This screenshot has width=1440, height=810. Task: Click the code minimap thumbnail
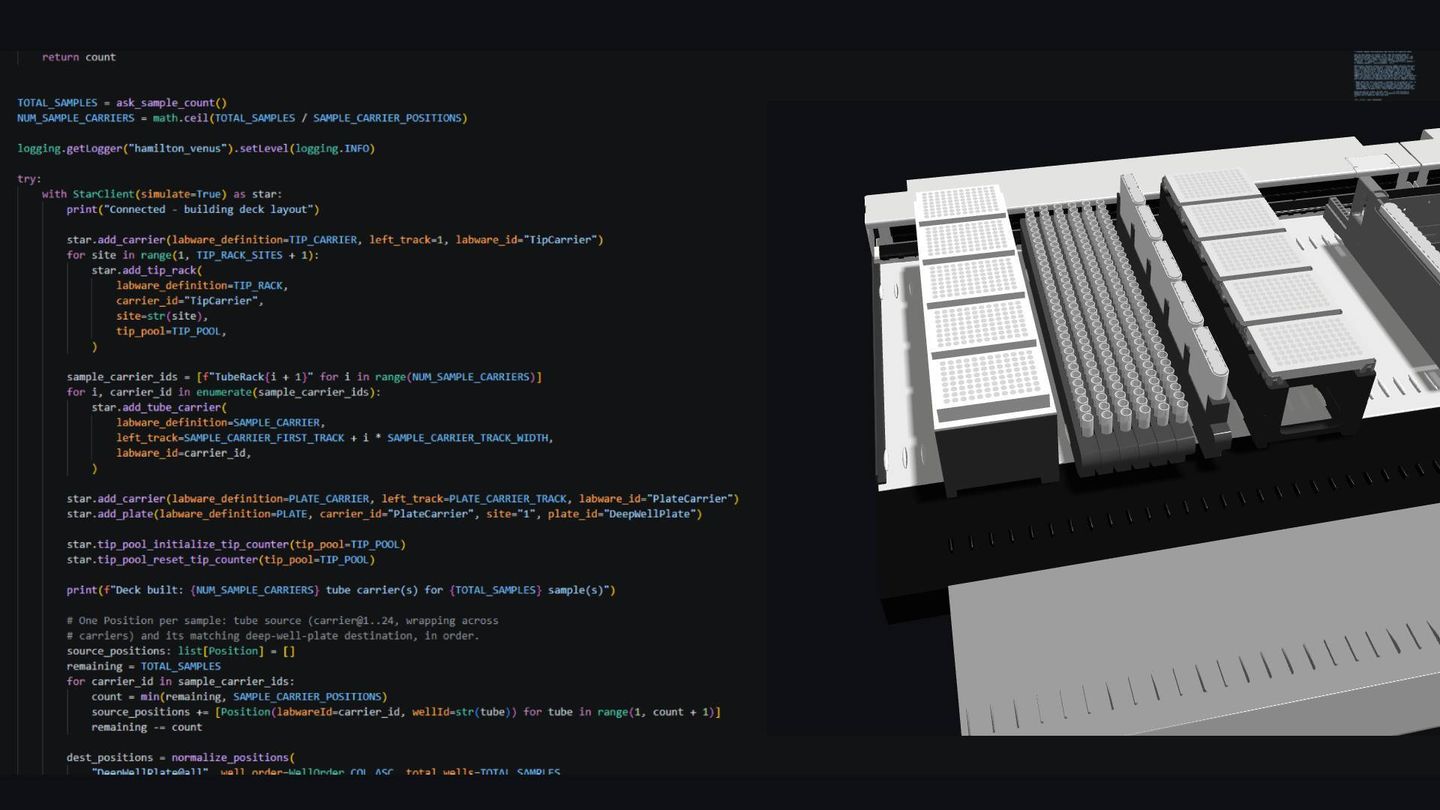1384,75
